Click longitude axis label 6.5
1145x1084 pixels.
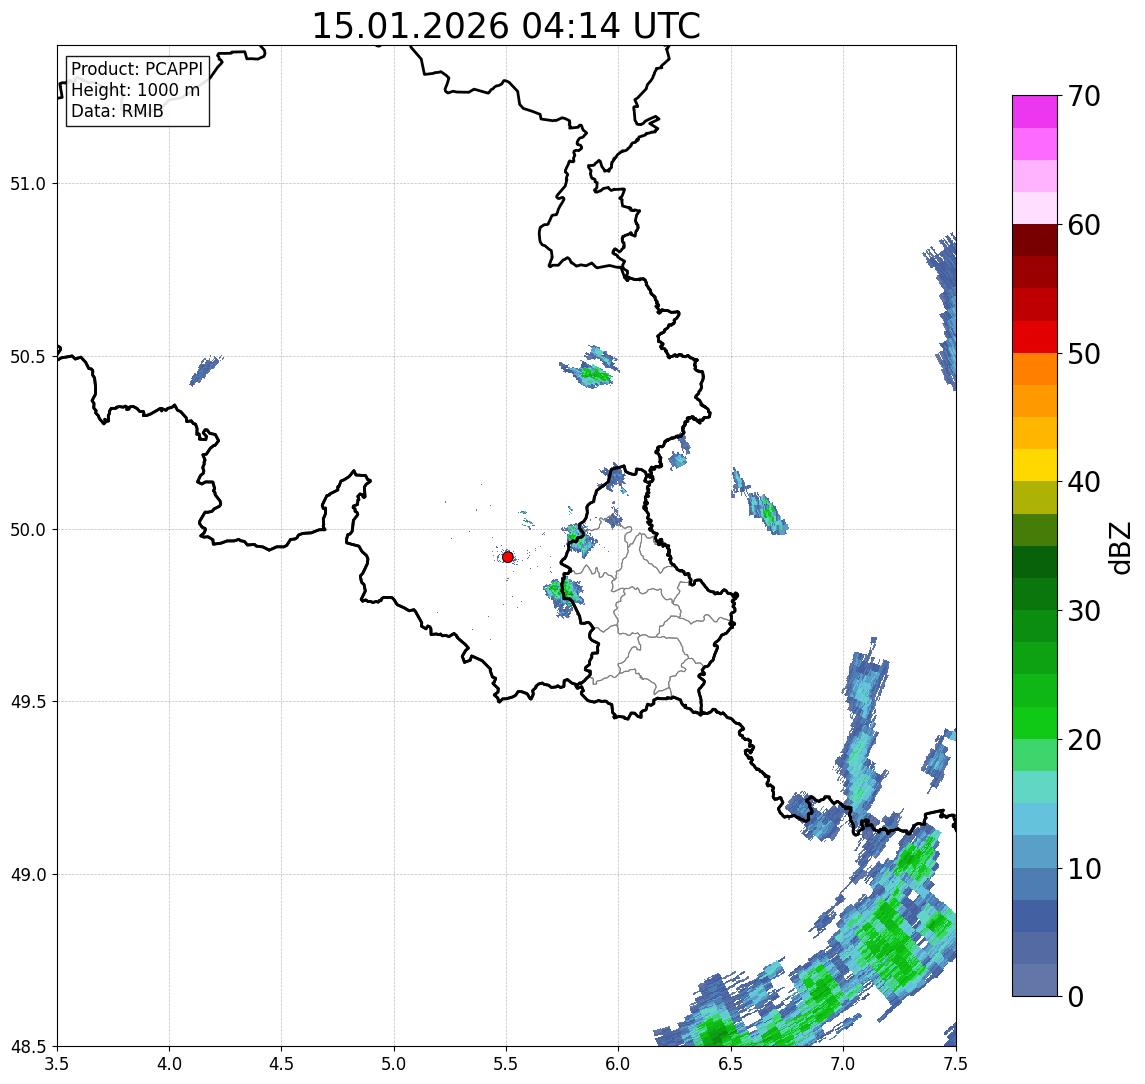[x=731, y=1064]
